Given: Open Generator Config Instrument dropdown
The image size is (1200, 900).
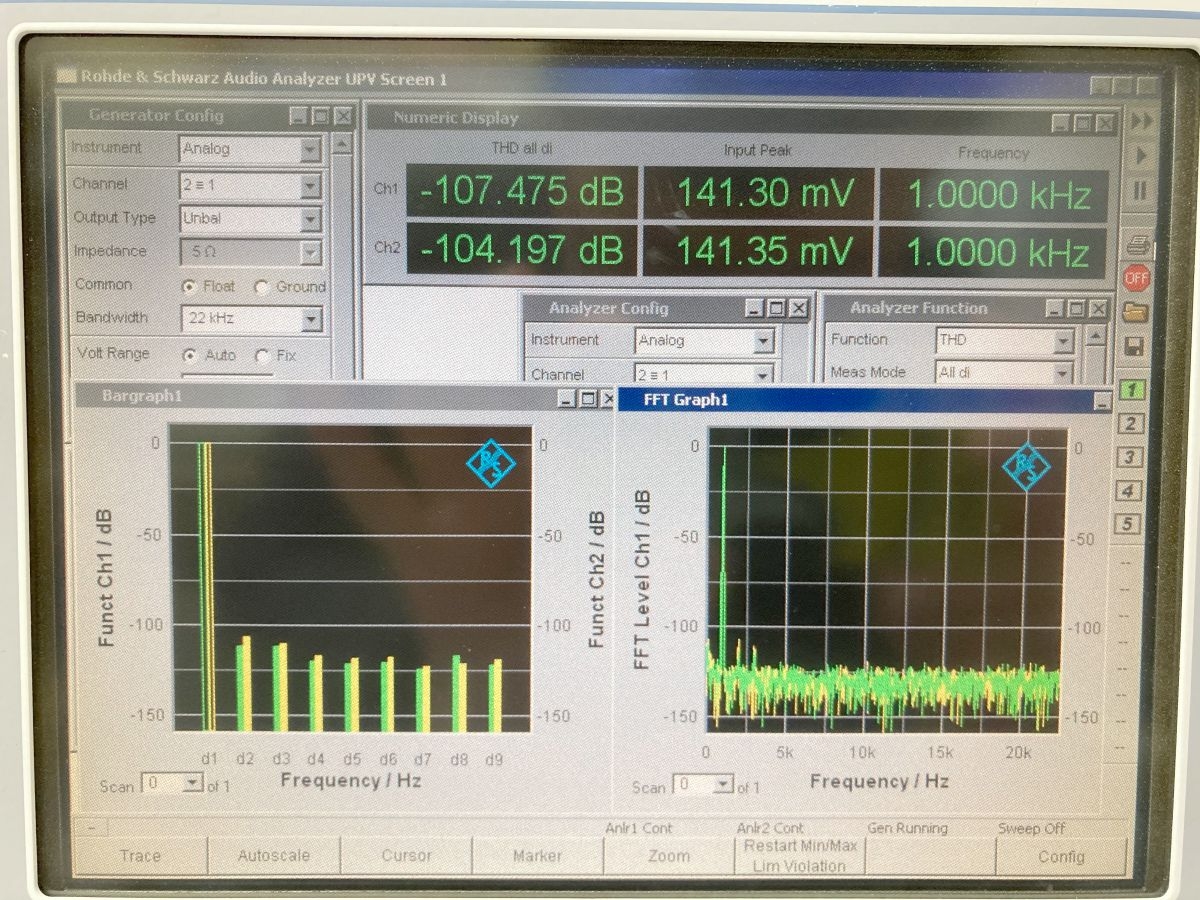Looking at the screenshot, I should pyautogui.click(x=311, y=150).
